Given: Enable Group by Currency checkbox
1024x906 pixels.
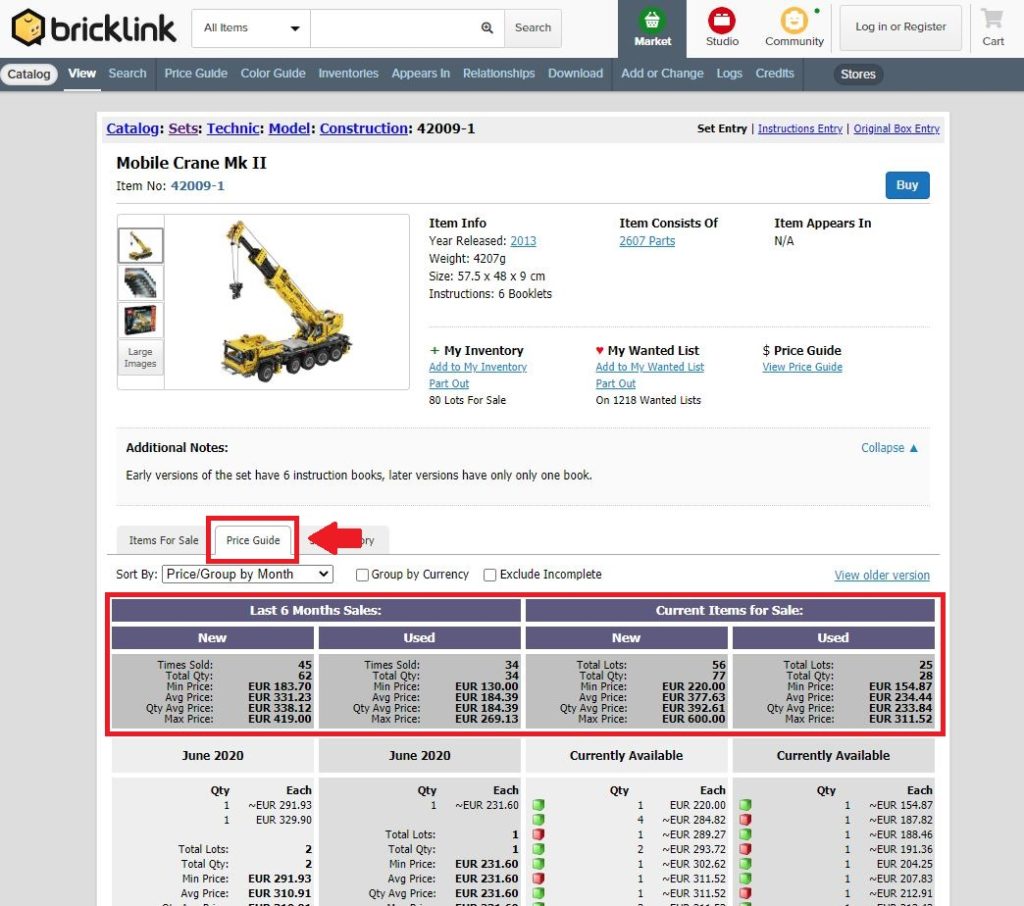Looking at the screenshot, I should point(362,575).
